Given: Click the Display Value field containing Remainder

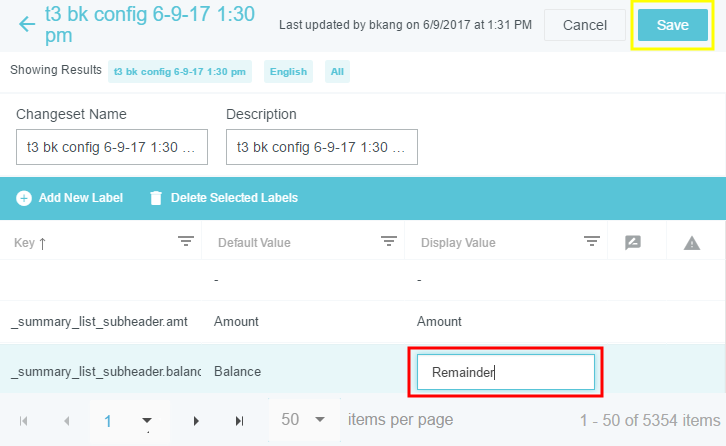Looking at the screenshot, I should coord(505,373).
